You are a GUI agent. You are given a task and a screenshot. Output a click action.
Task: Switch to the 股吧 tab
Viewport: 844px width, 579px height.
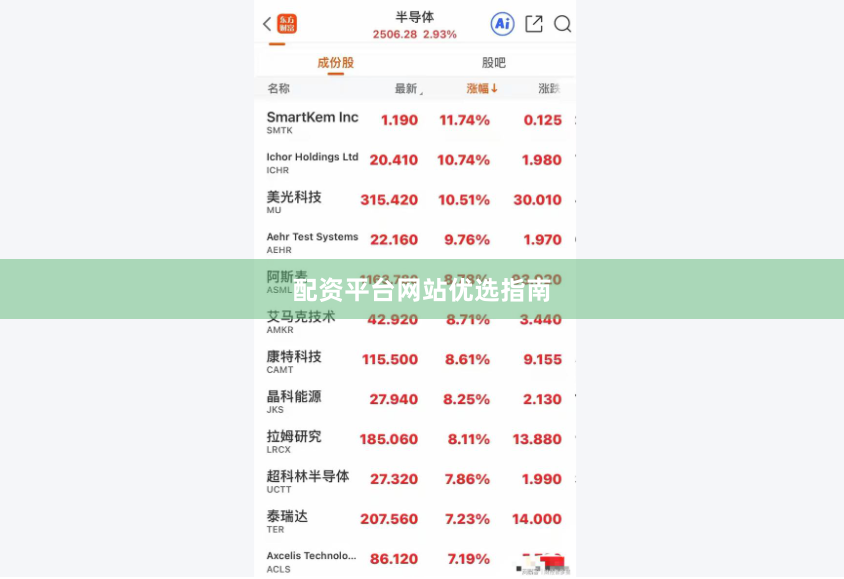coord(494,63)
